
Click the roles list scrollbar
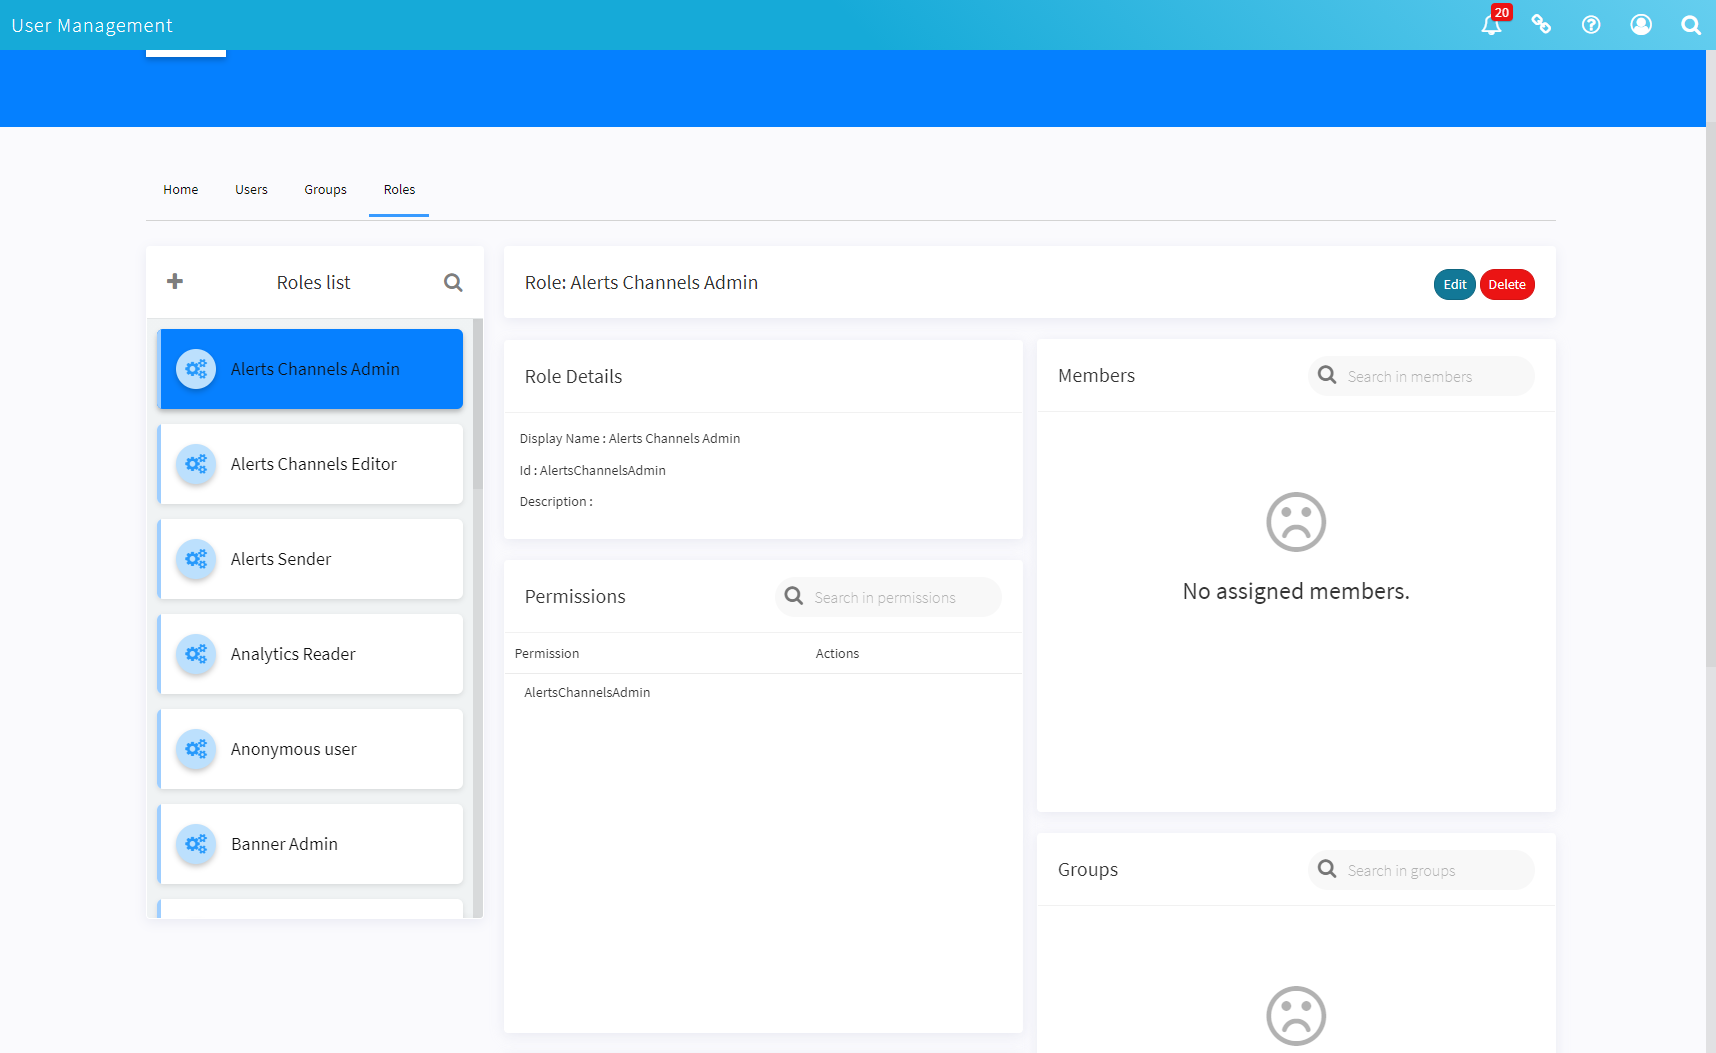[x=478, y=405]
